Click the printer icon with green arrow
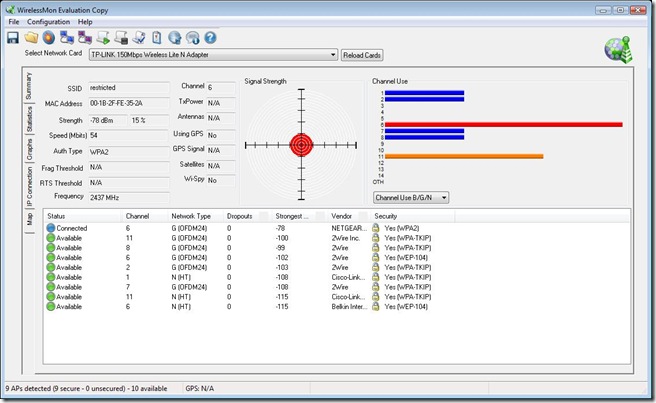 point(103,38)
